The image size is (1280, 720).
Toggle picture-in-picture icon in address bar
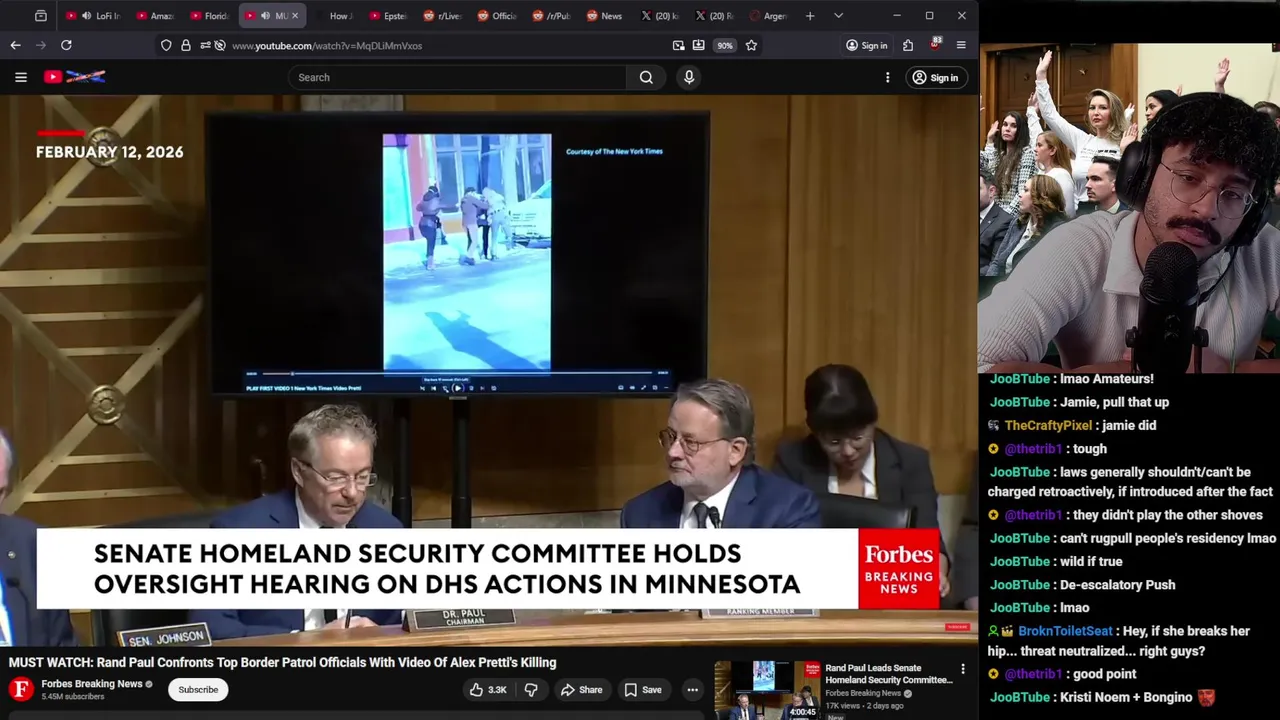click(x=679, y=45)
